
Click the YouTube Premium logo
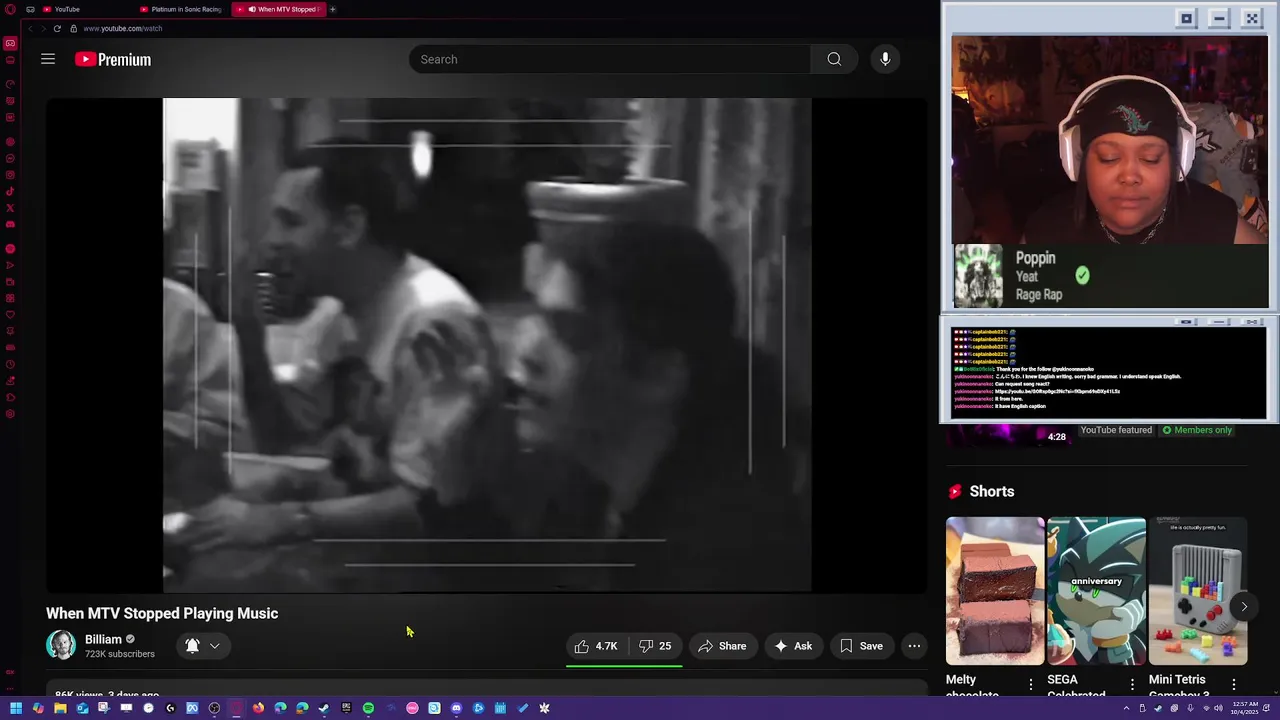113,59
